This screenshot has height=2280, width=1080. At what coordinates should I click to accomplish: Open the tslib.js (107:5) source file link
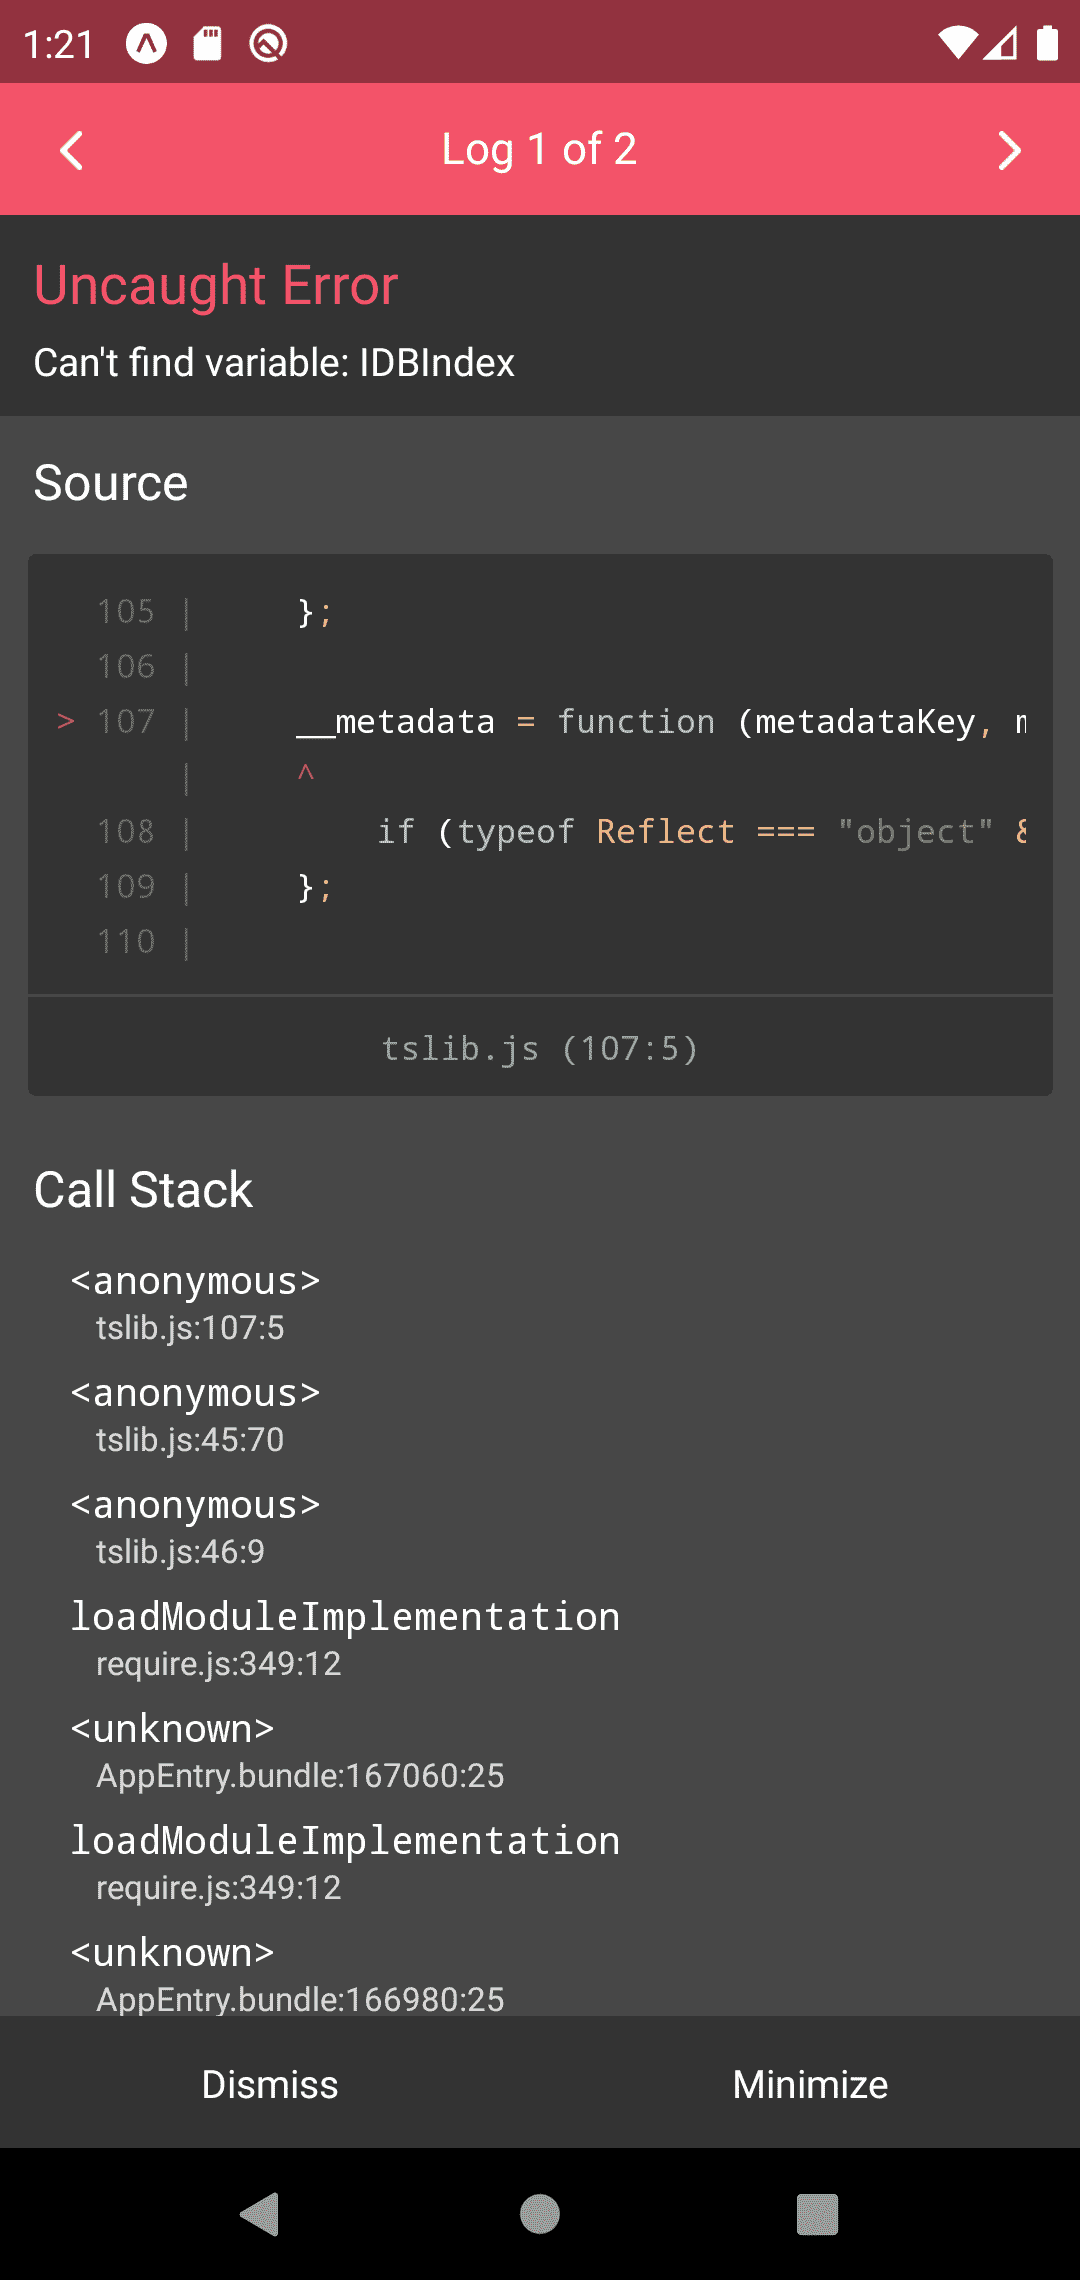(540, 1047)
